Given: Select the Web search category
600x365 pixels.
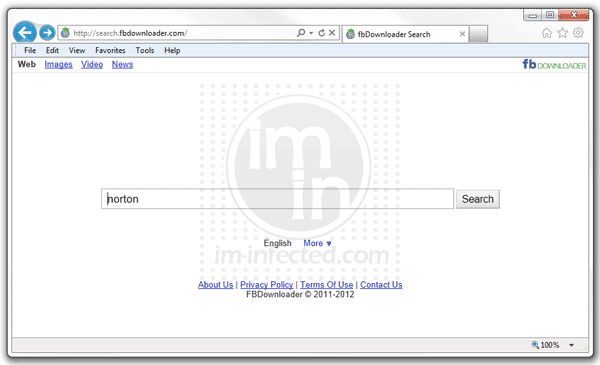Looking at the screenshot, I should point(27,64).
